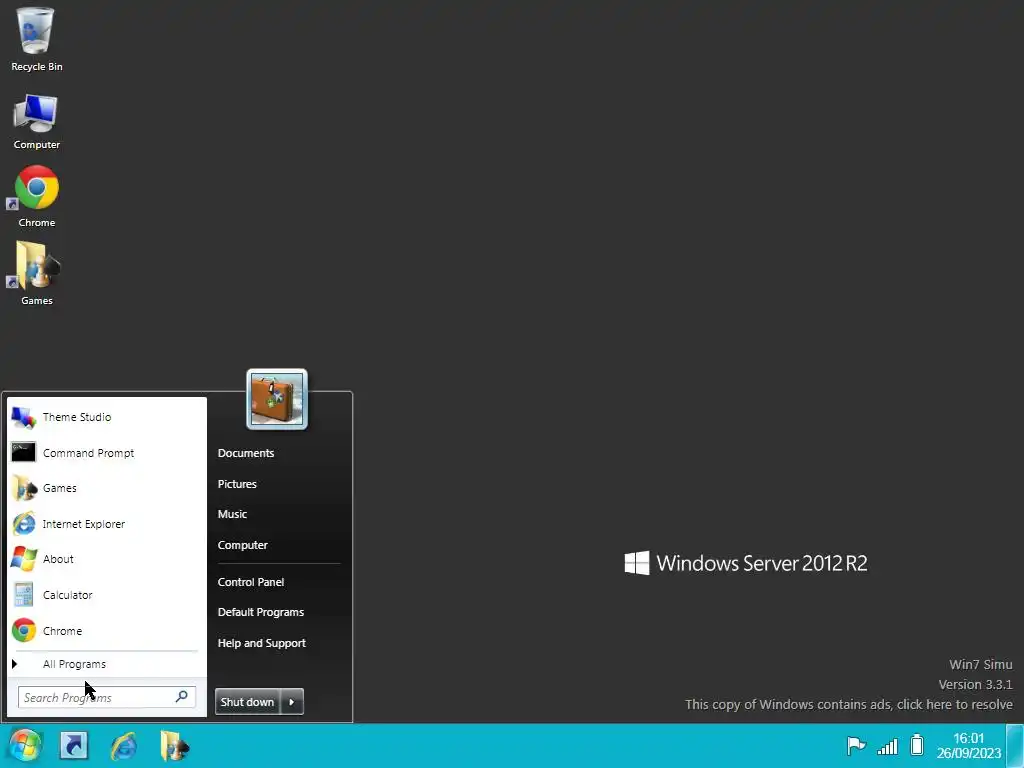
Task: Click the Calculator icon in Start menu
Action: click(24, 595)
